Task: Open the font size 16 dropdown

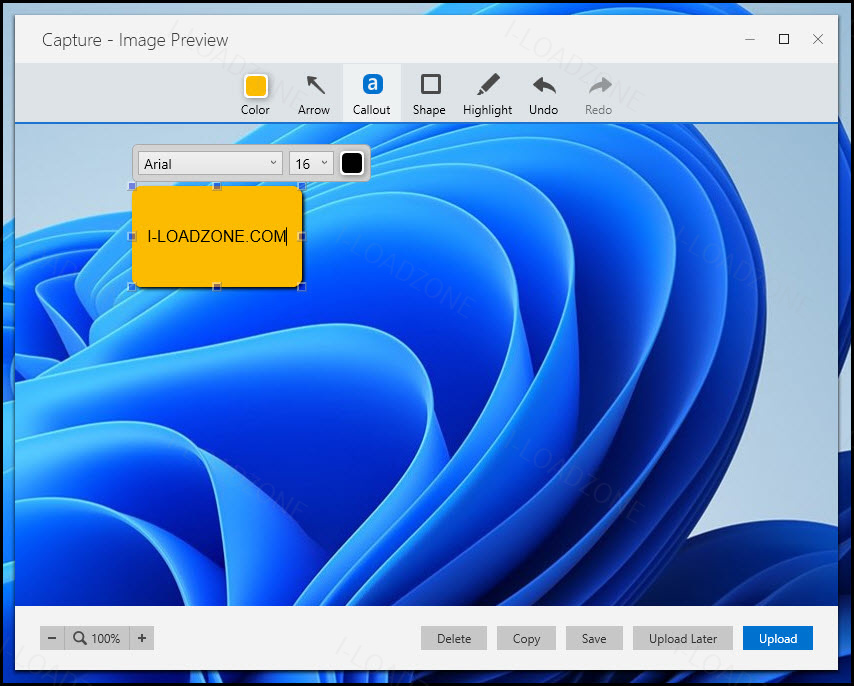Action: 311,163
